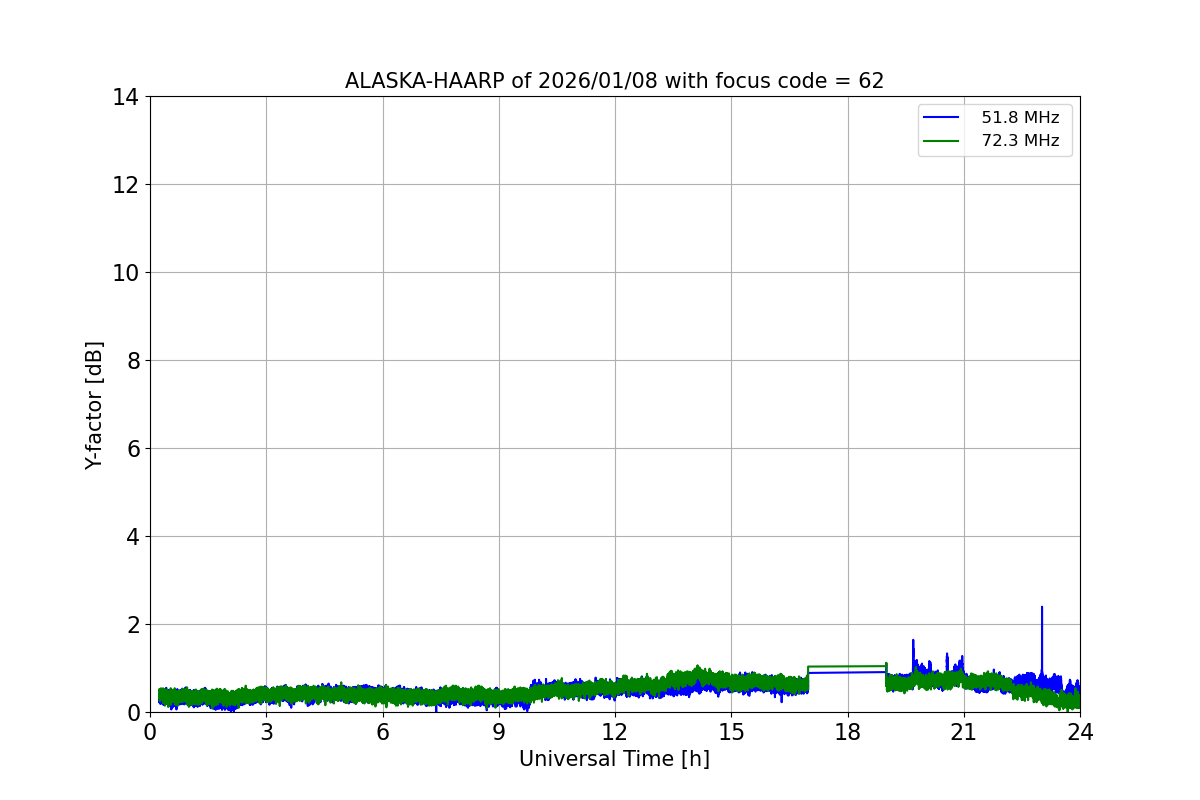Screen dimensions: 1200x800
Task: Click the y-axis tick label 6
Action: (132, 449)
